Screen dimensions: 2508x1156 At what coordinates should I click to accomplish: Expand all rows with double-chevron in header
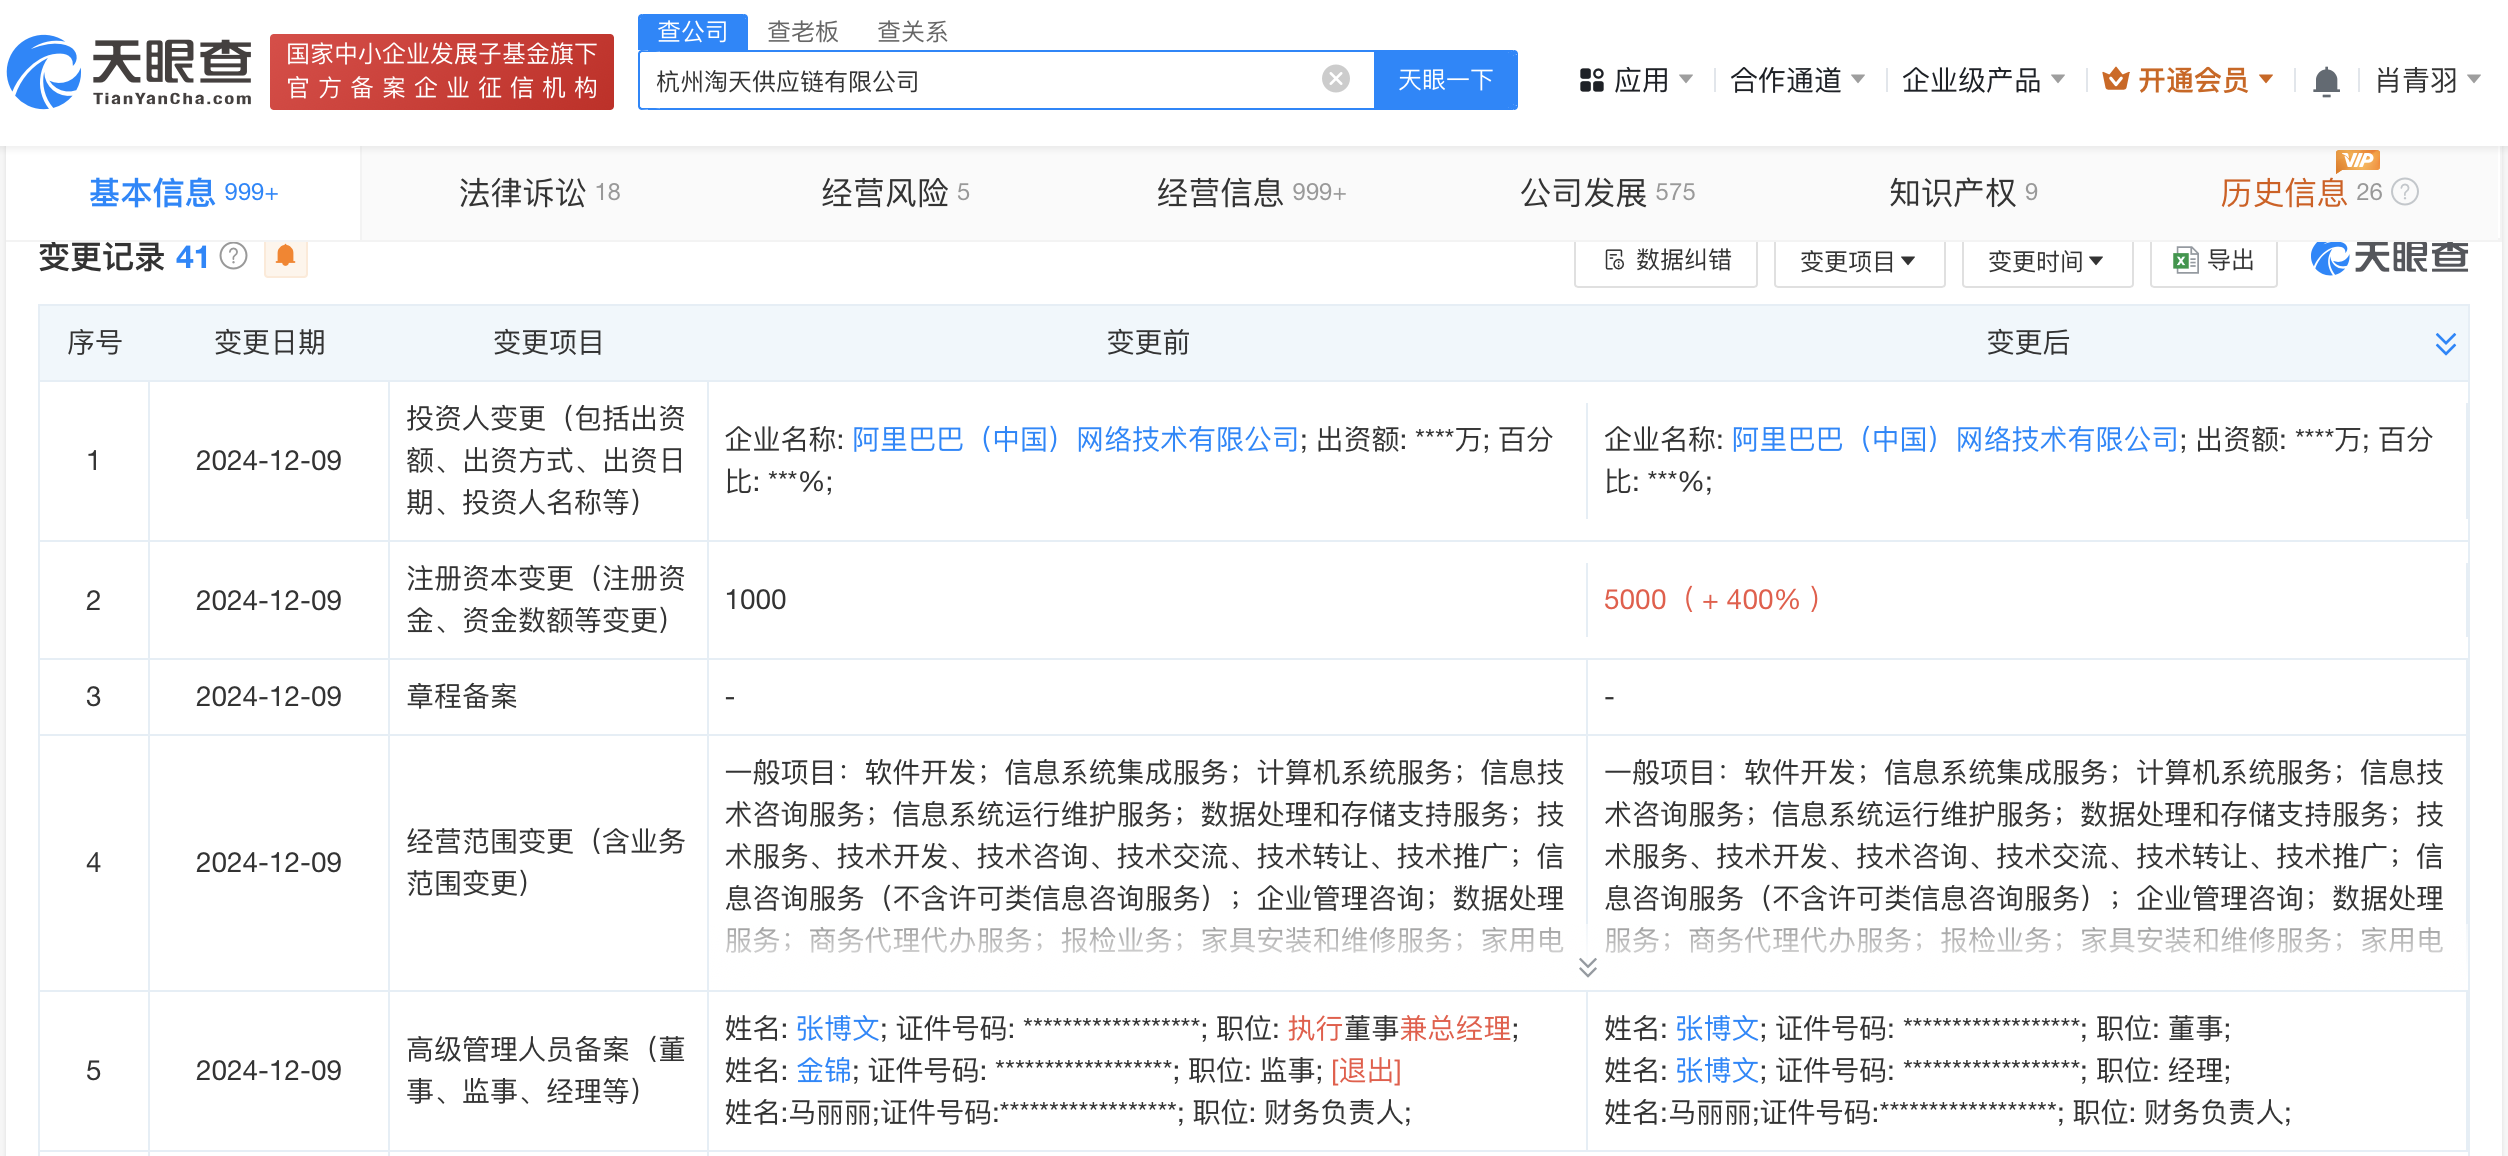[2445, 344]
